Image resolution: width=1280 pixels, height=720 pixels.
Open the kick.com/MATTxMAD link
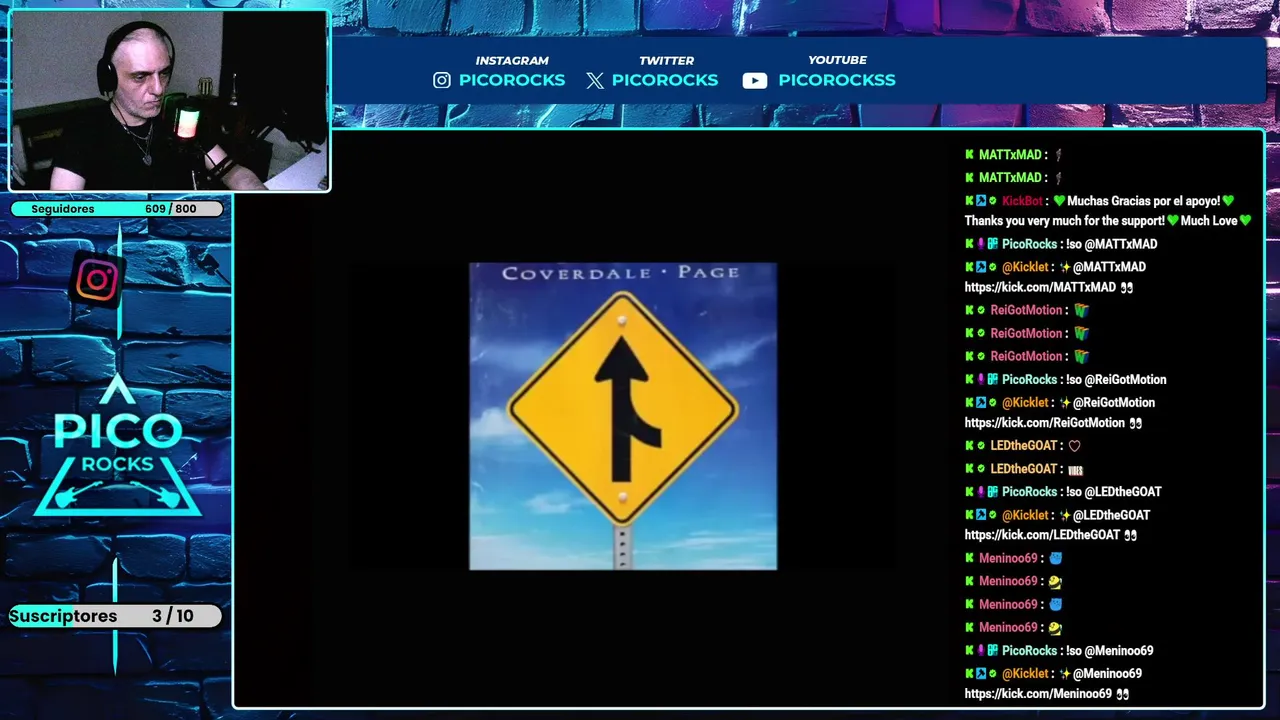point(1040,287)
